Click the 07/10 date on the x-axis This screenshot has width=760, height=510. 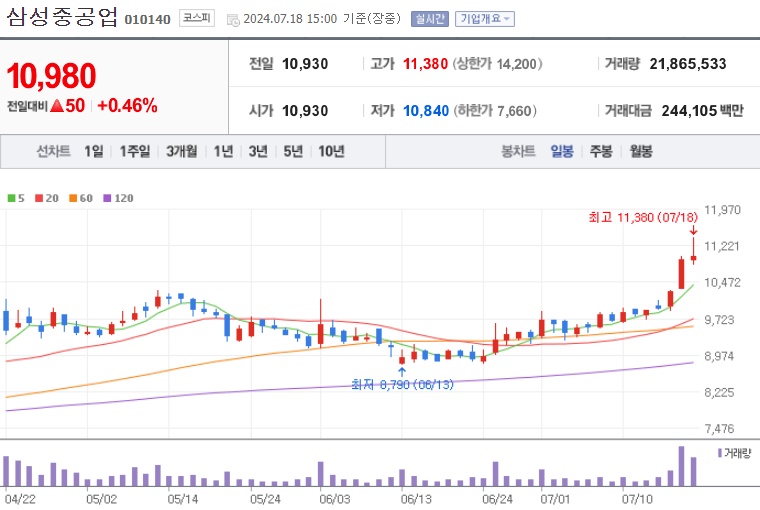click(x=637, y=499)
